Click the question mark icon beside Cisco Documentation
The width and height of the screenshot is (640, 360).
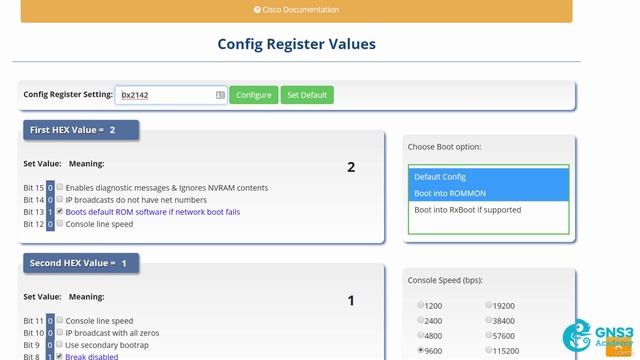coord(257,9)
